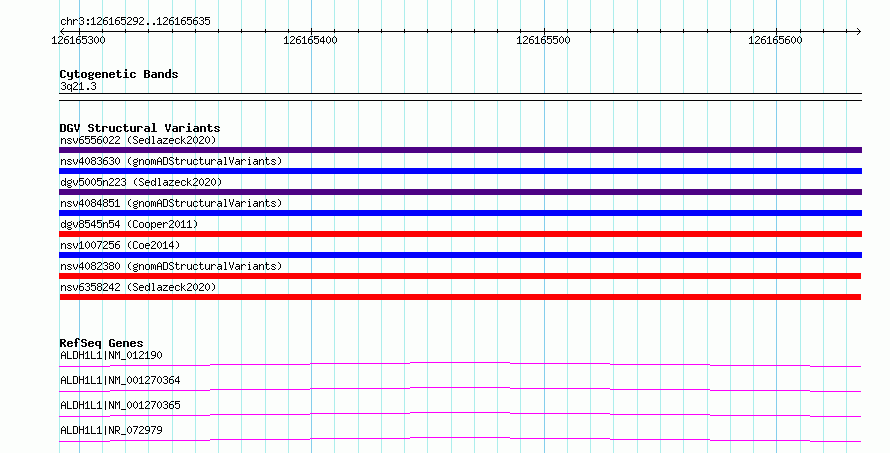Image resolution: width=890 pixels, height=453 pixels.
Task: Open variant nsv1007256 (Coe2014) label
Action: [x=120, y=245]
